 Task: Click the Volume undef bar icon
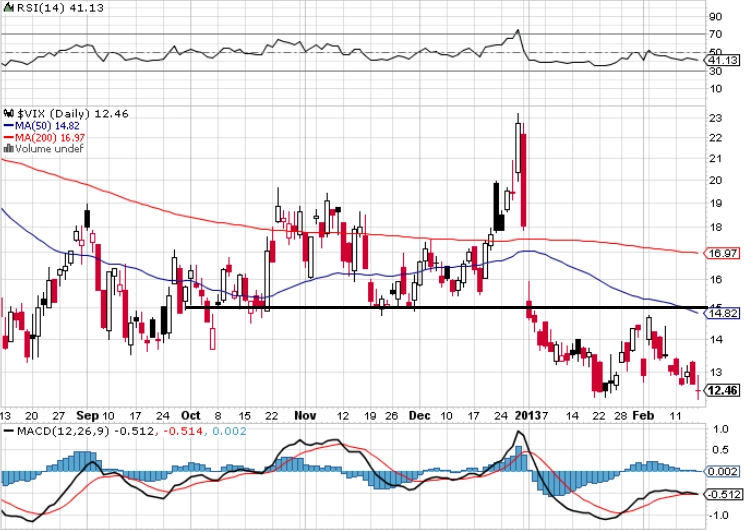(x=9, y=148)
